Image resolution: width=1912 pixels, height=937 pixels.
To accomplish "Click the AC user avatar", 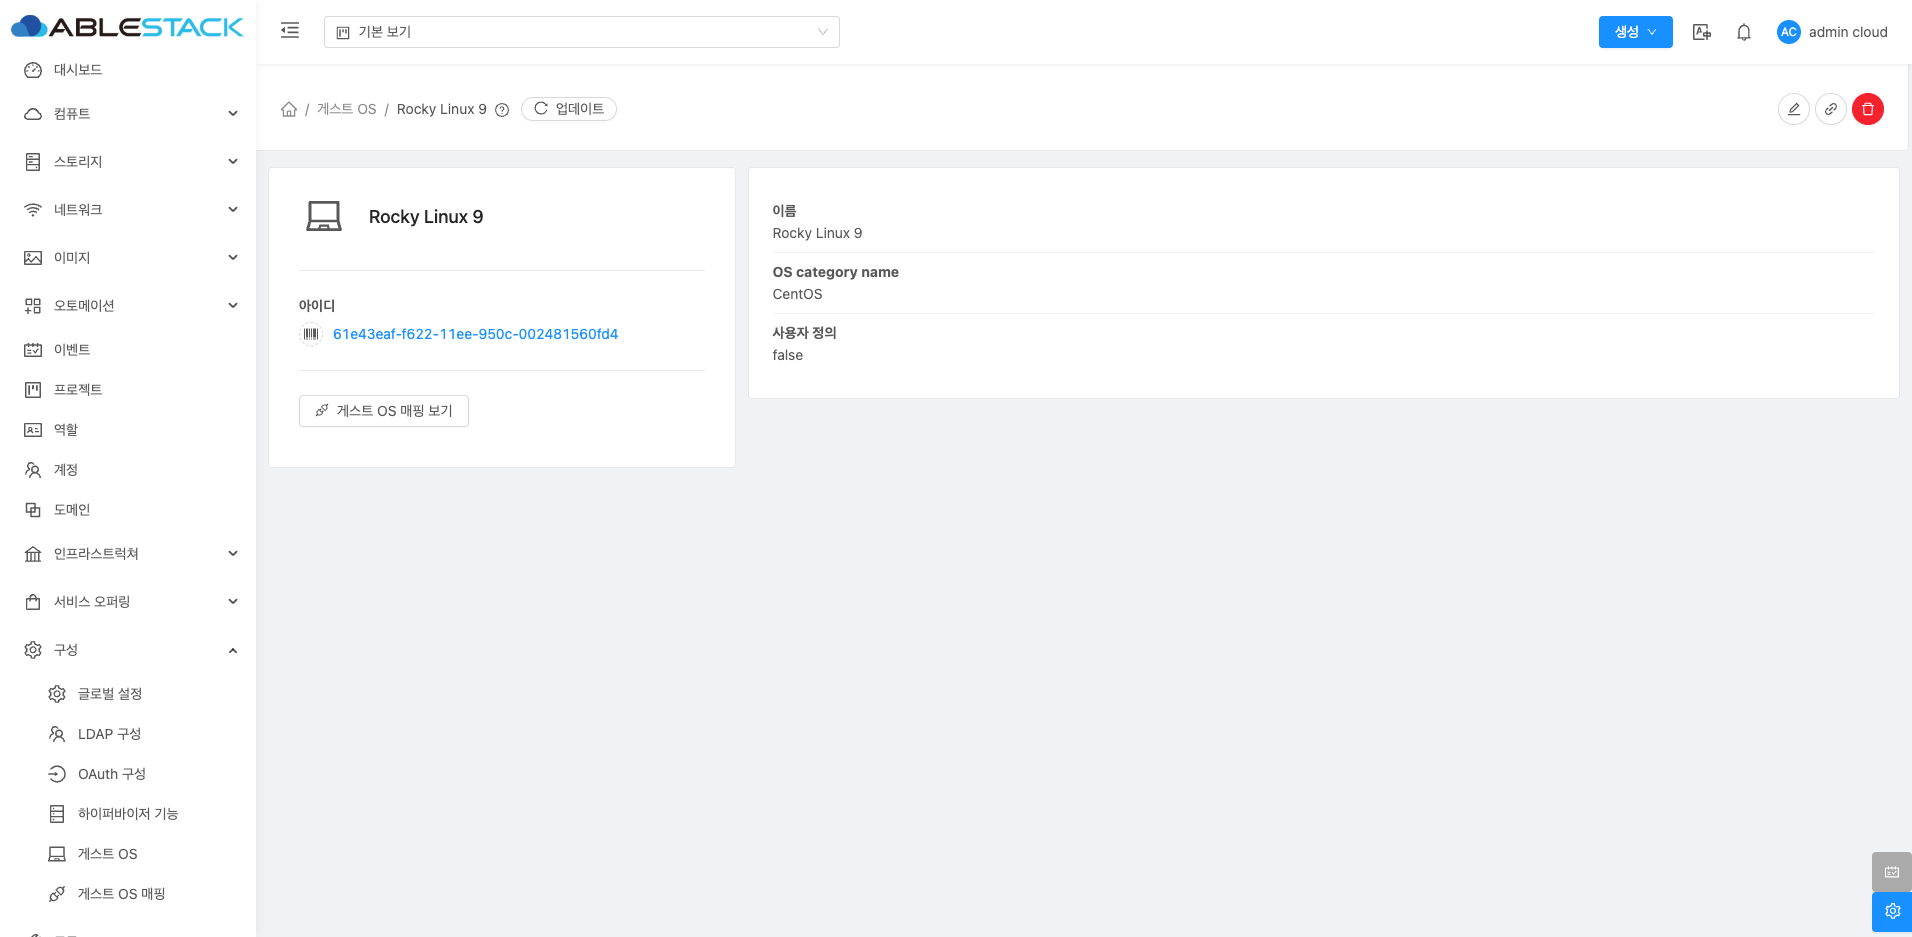I will point(1788,32).
